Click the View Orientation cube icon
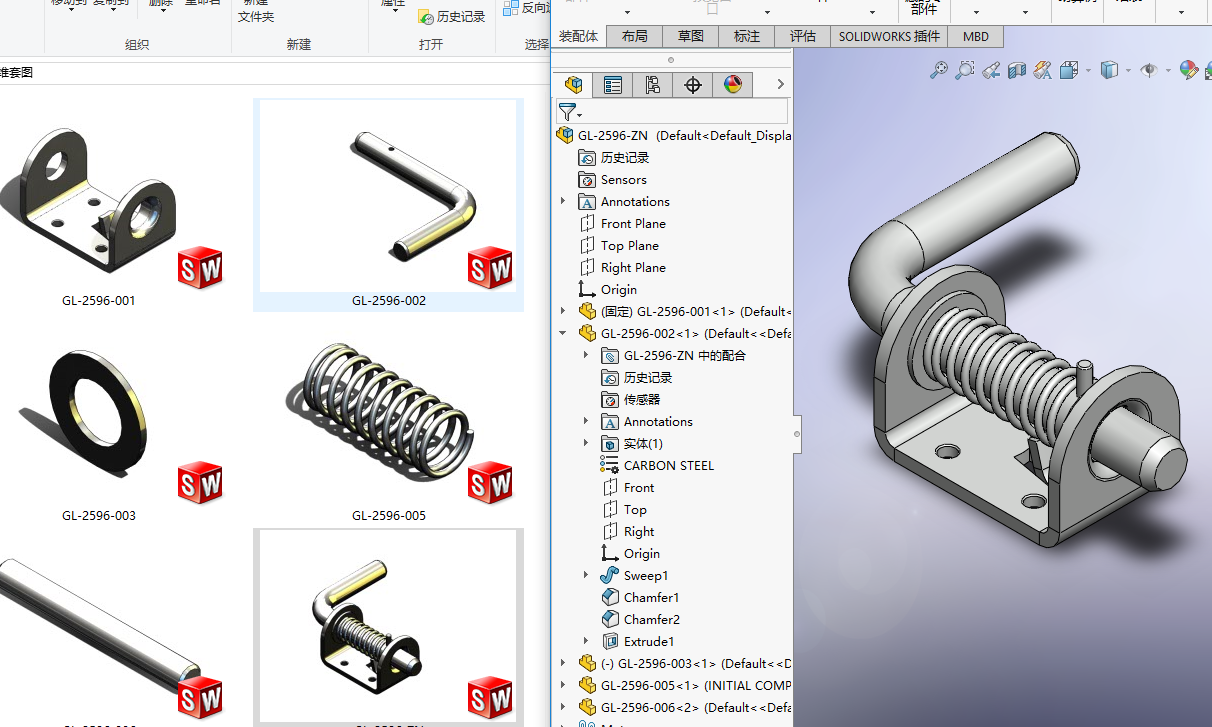This screenshot has width=1212, height=727. coord(1068,70)
